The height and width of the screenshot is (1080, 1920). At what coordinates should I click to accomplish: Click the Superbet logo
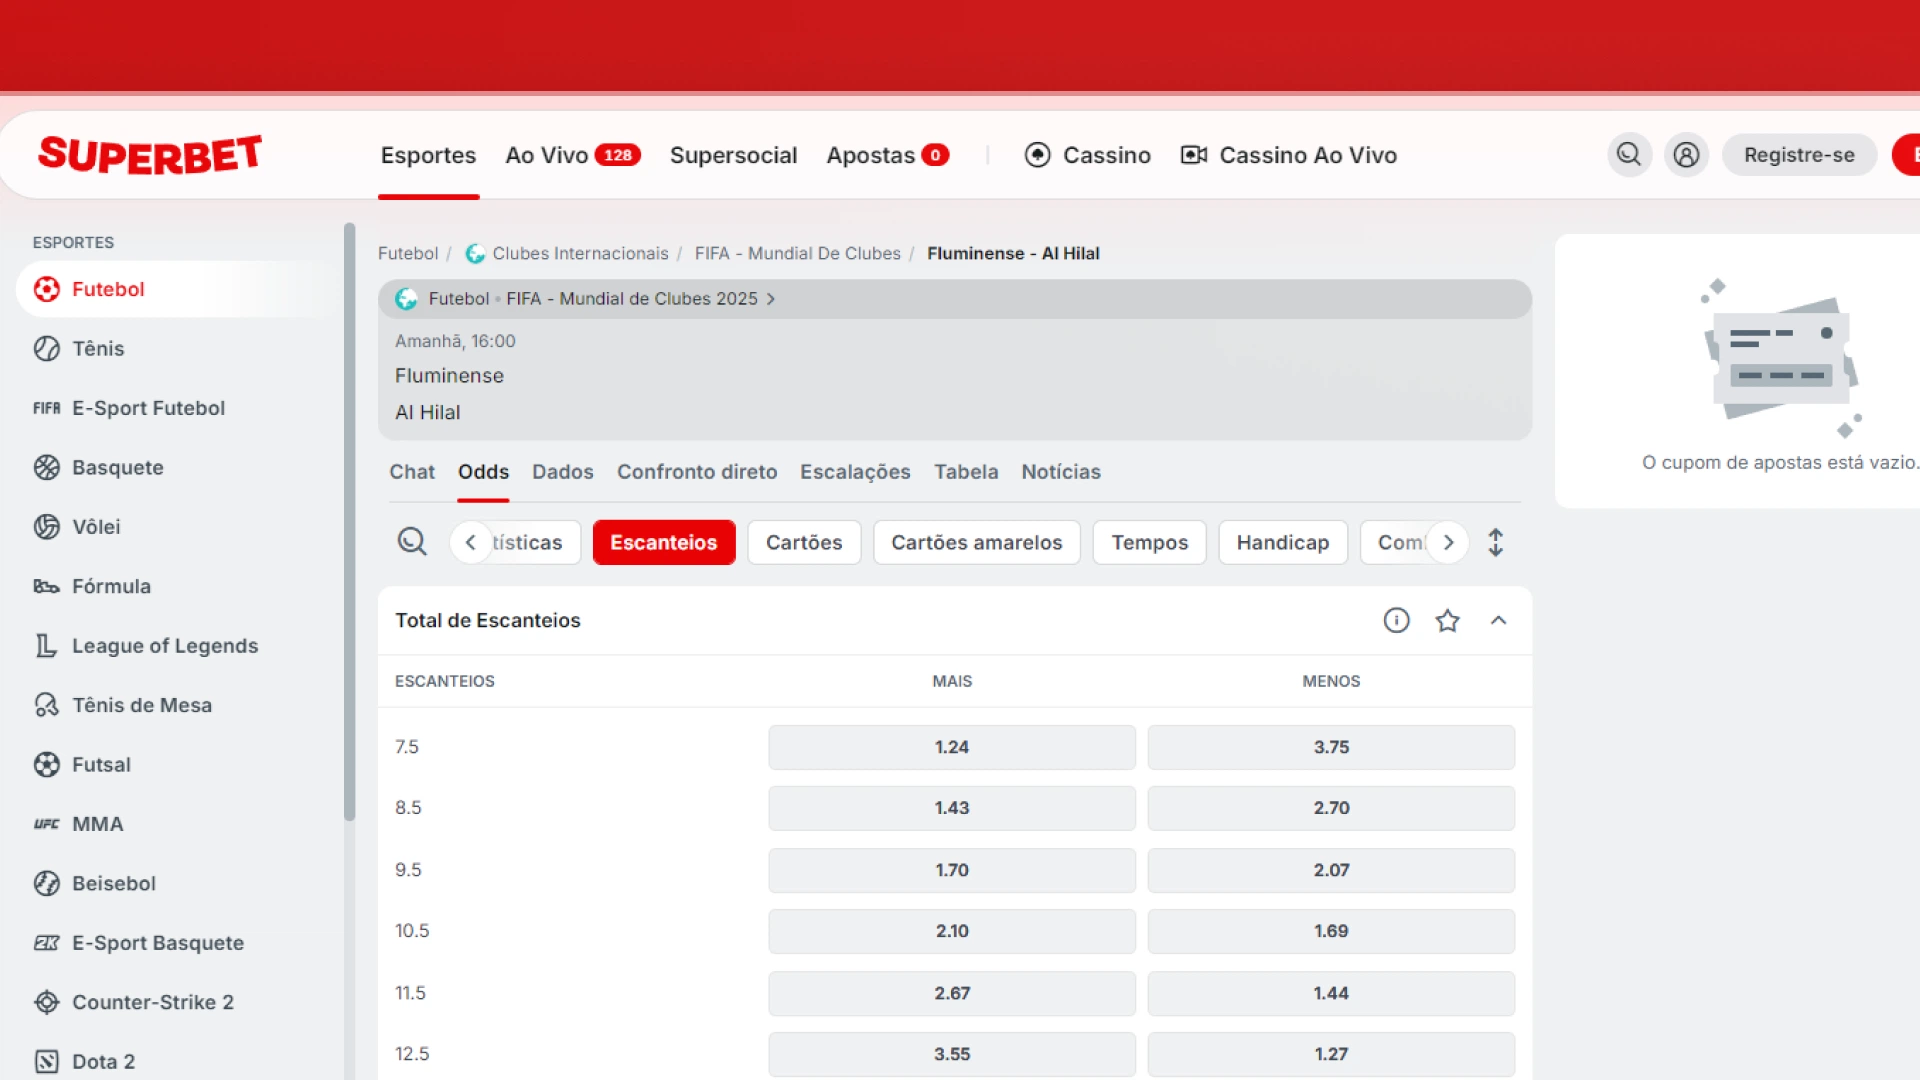pos(150,155)
